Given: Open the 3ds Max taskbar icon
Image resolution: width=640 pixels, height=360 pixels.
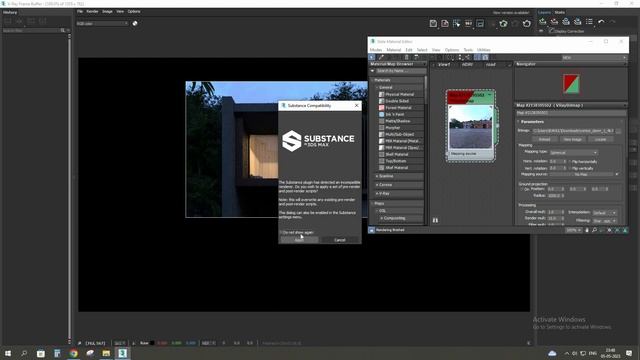Looking at the screenshot, I should tap(122, 353).
